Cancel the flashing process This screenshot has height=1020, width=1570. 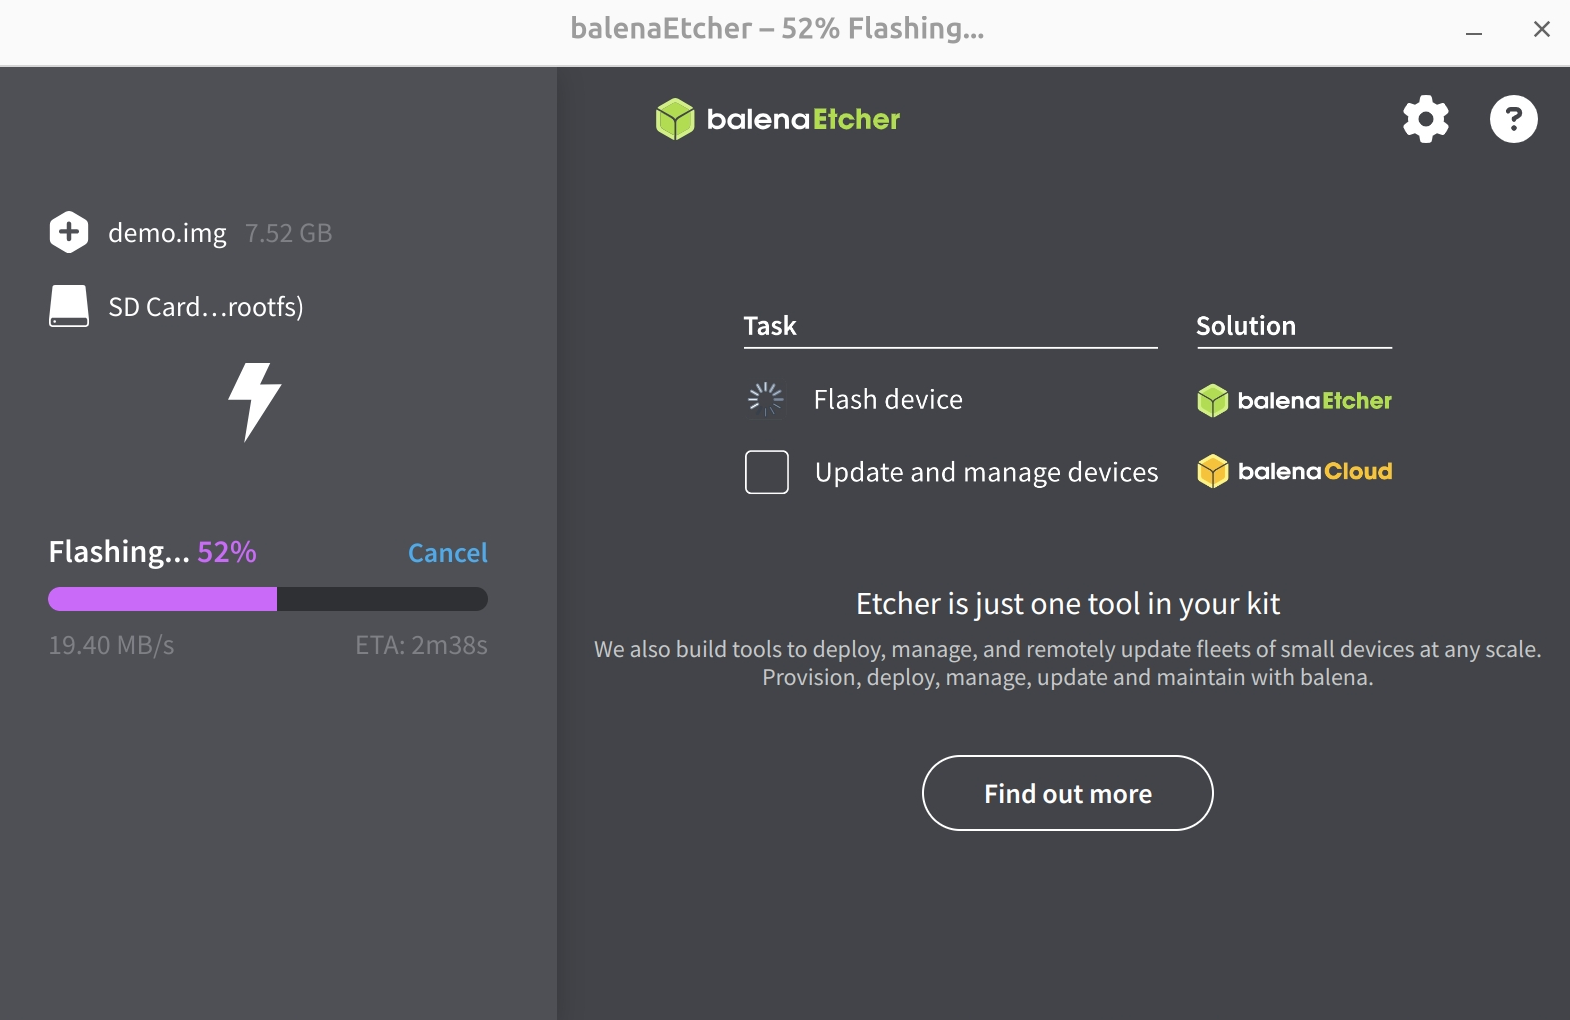(x=448, y=553)
